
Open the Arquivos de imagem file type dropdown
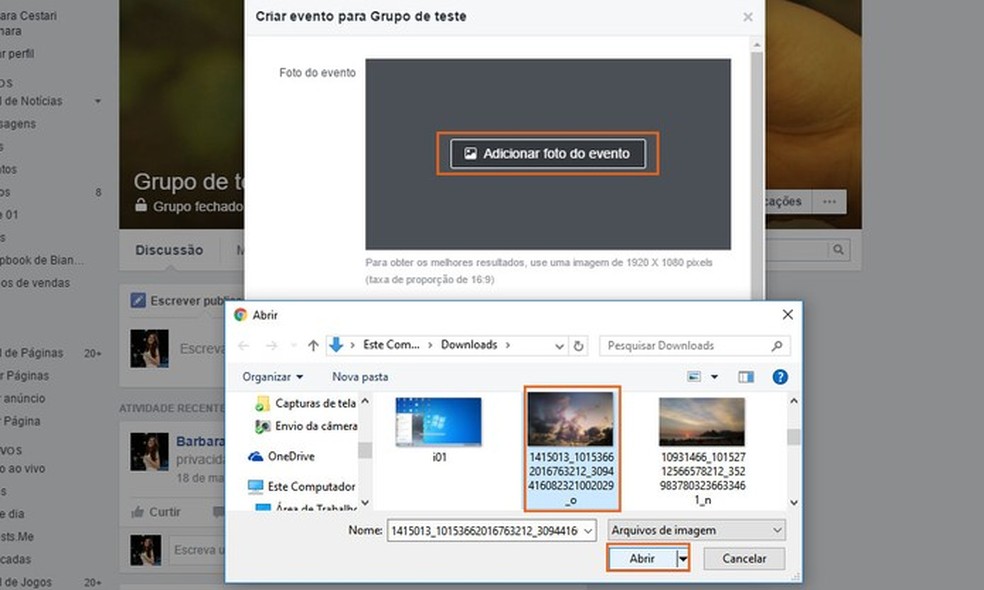(696, 530)
